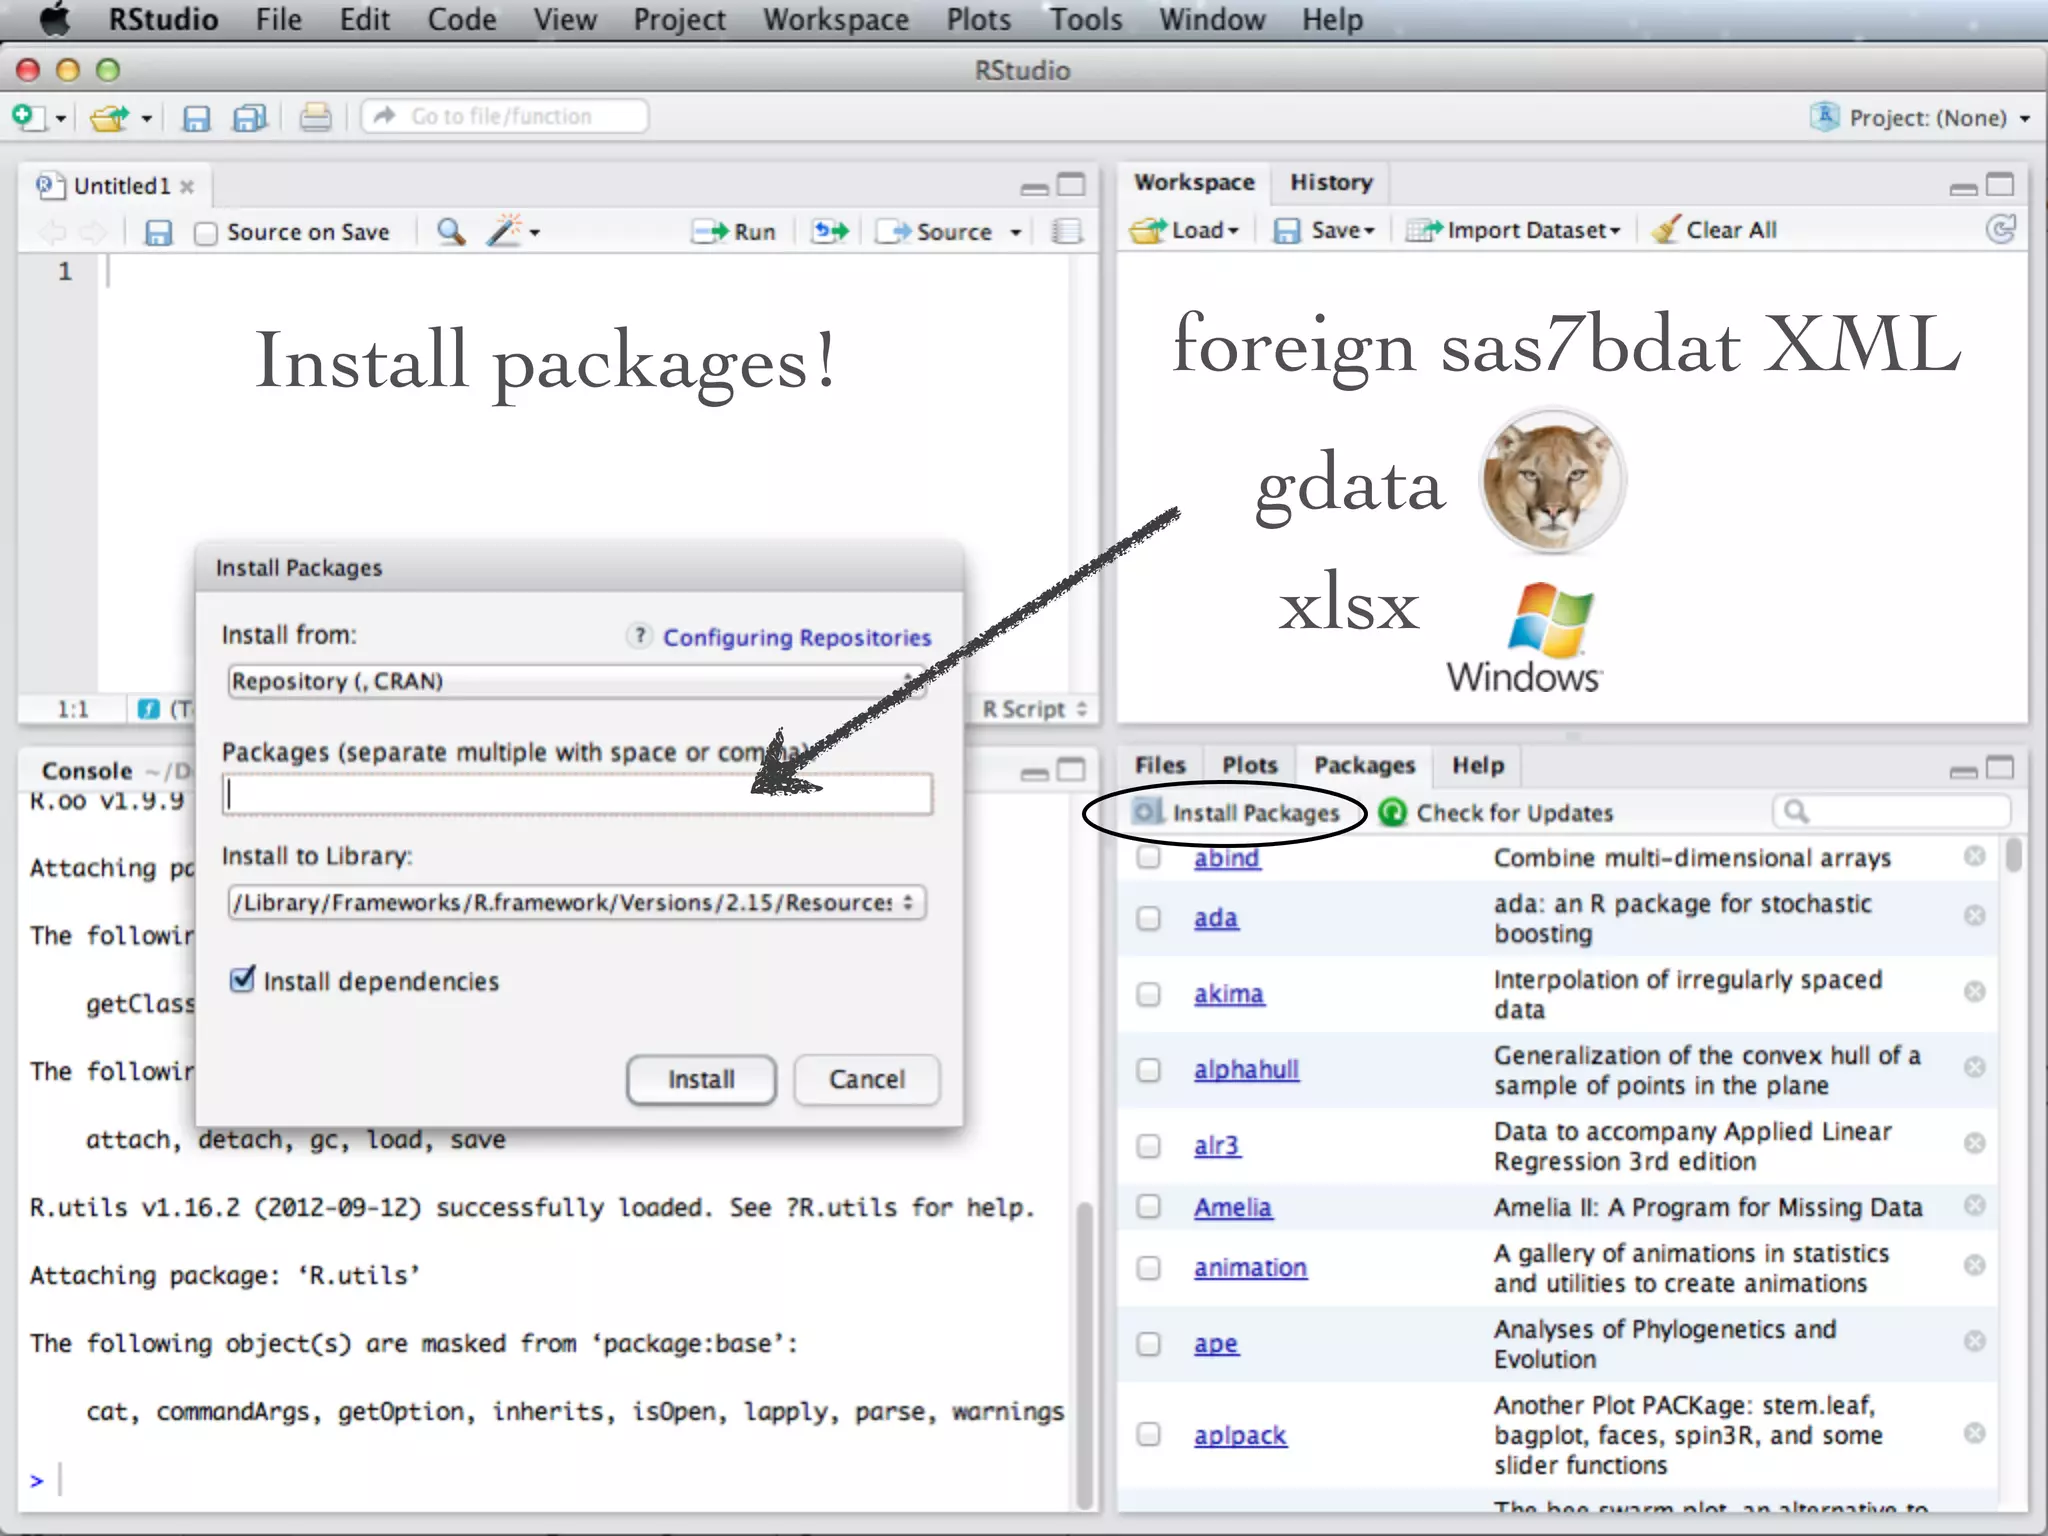Check the akima package checkbox
Viewport: 2048px width, 1536px height.
pos(1149,994)
